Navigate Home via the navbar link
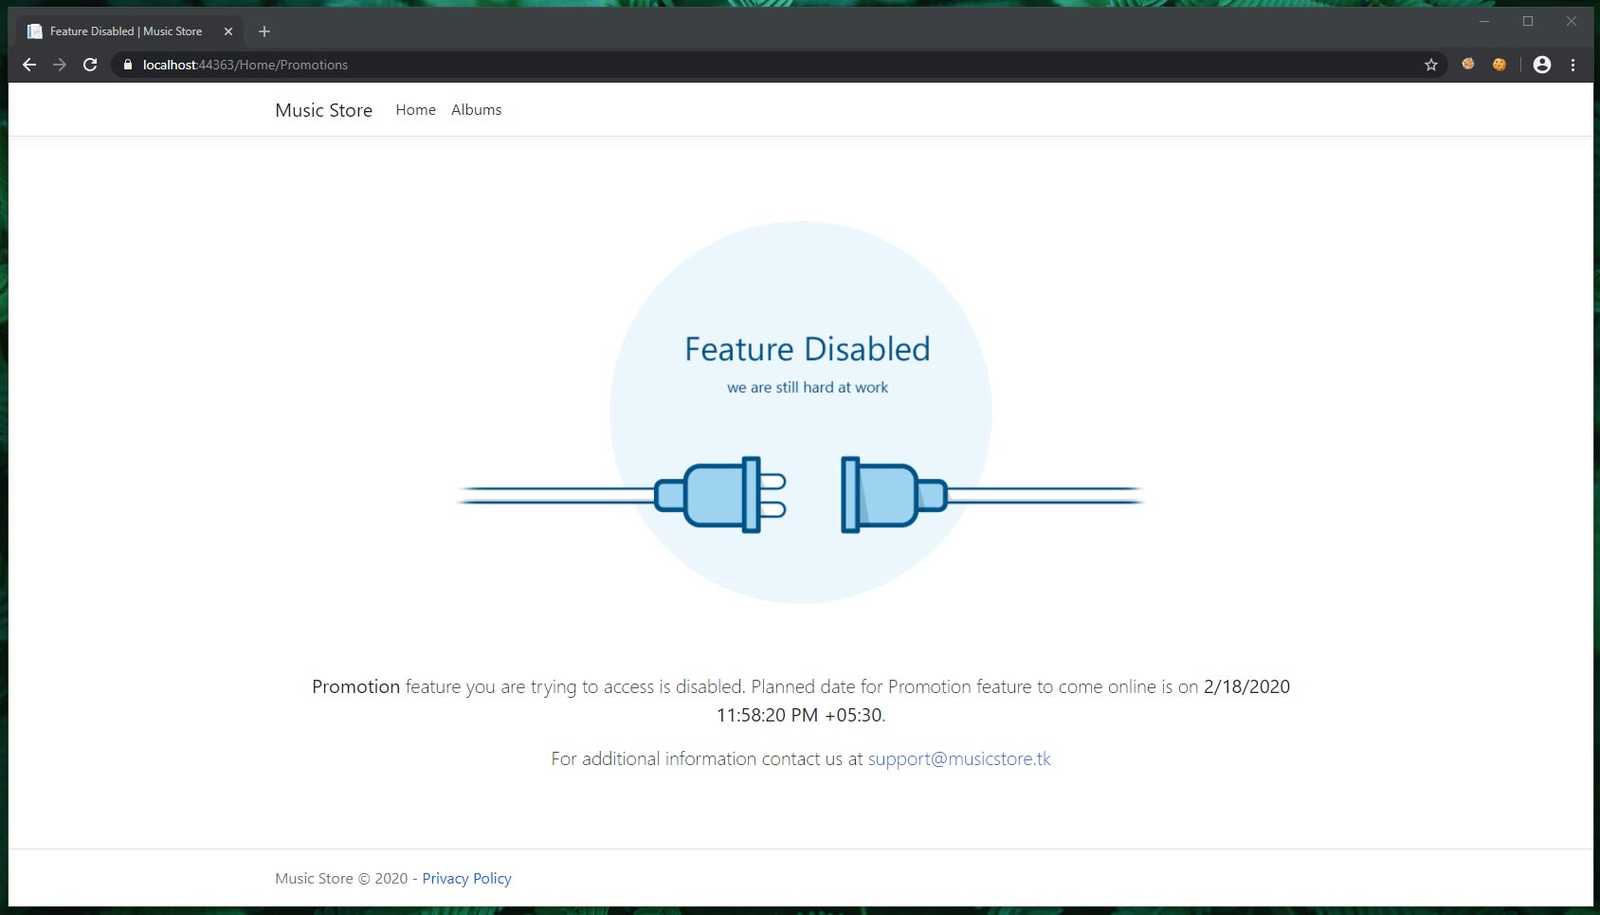Image resolution: width=1600 pixels, height=915 pixels. pos(415,110)
